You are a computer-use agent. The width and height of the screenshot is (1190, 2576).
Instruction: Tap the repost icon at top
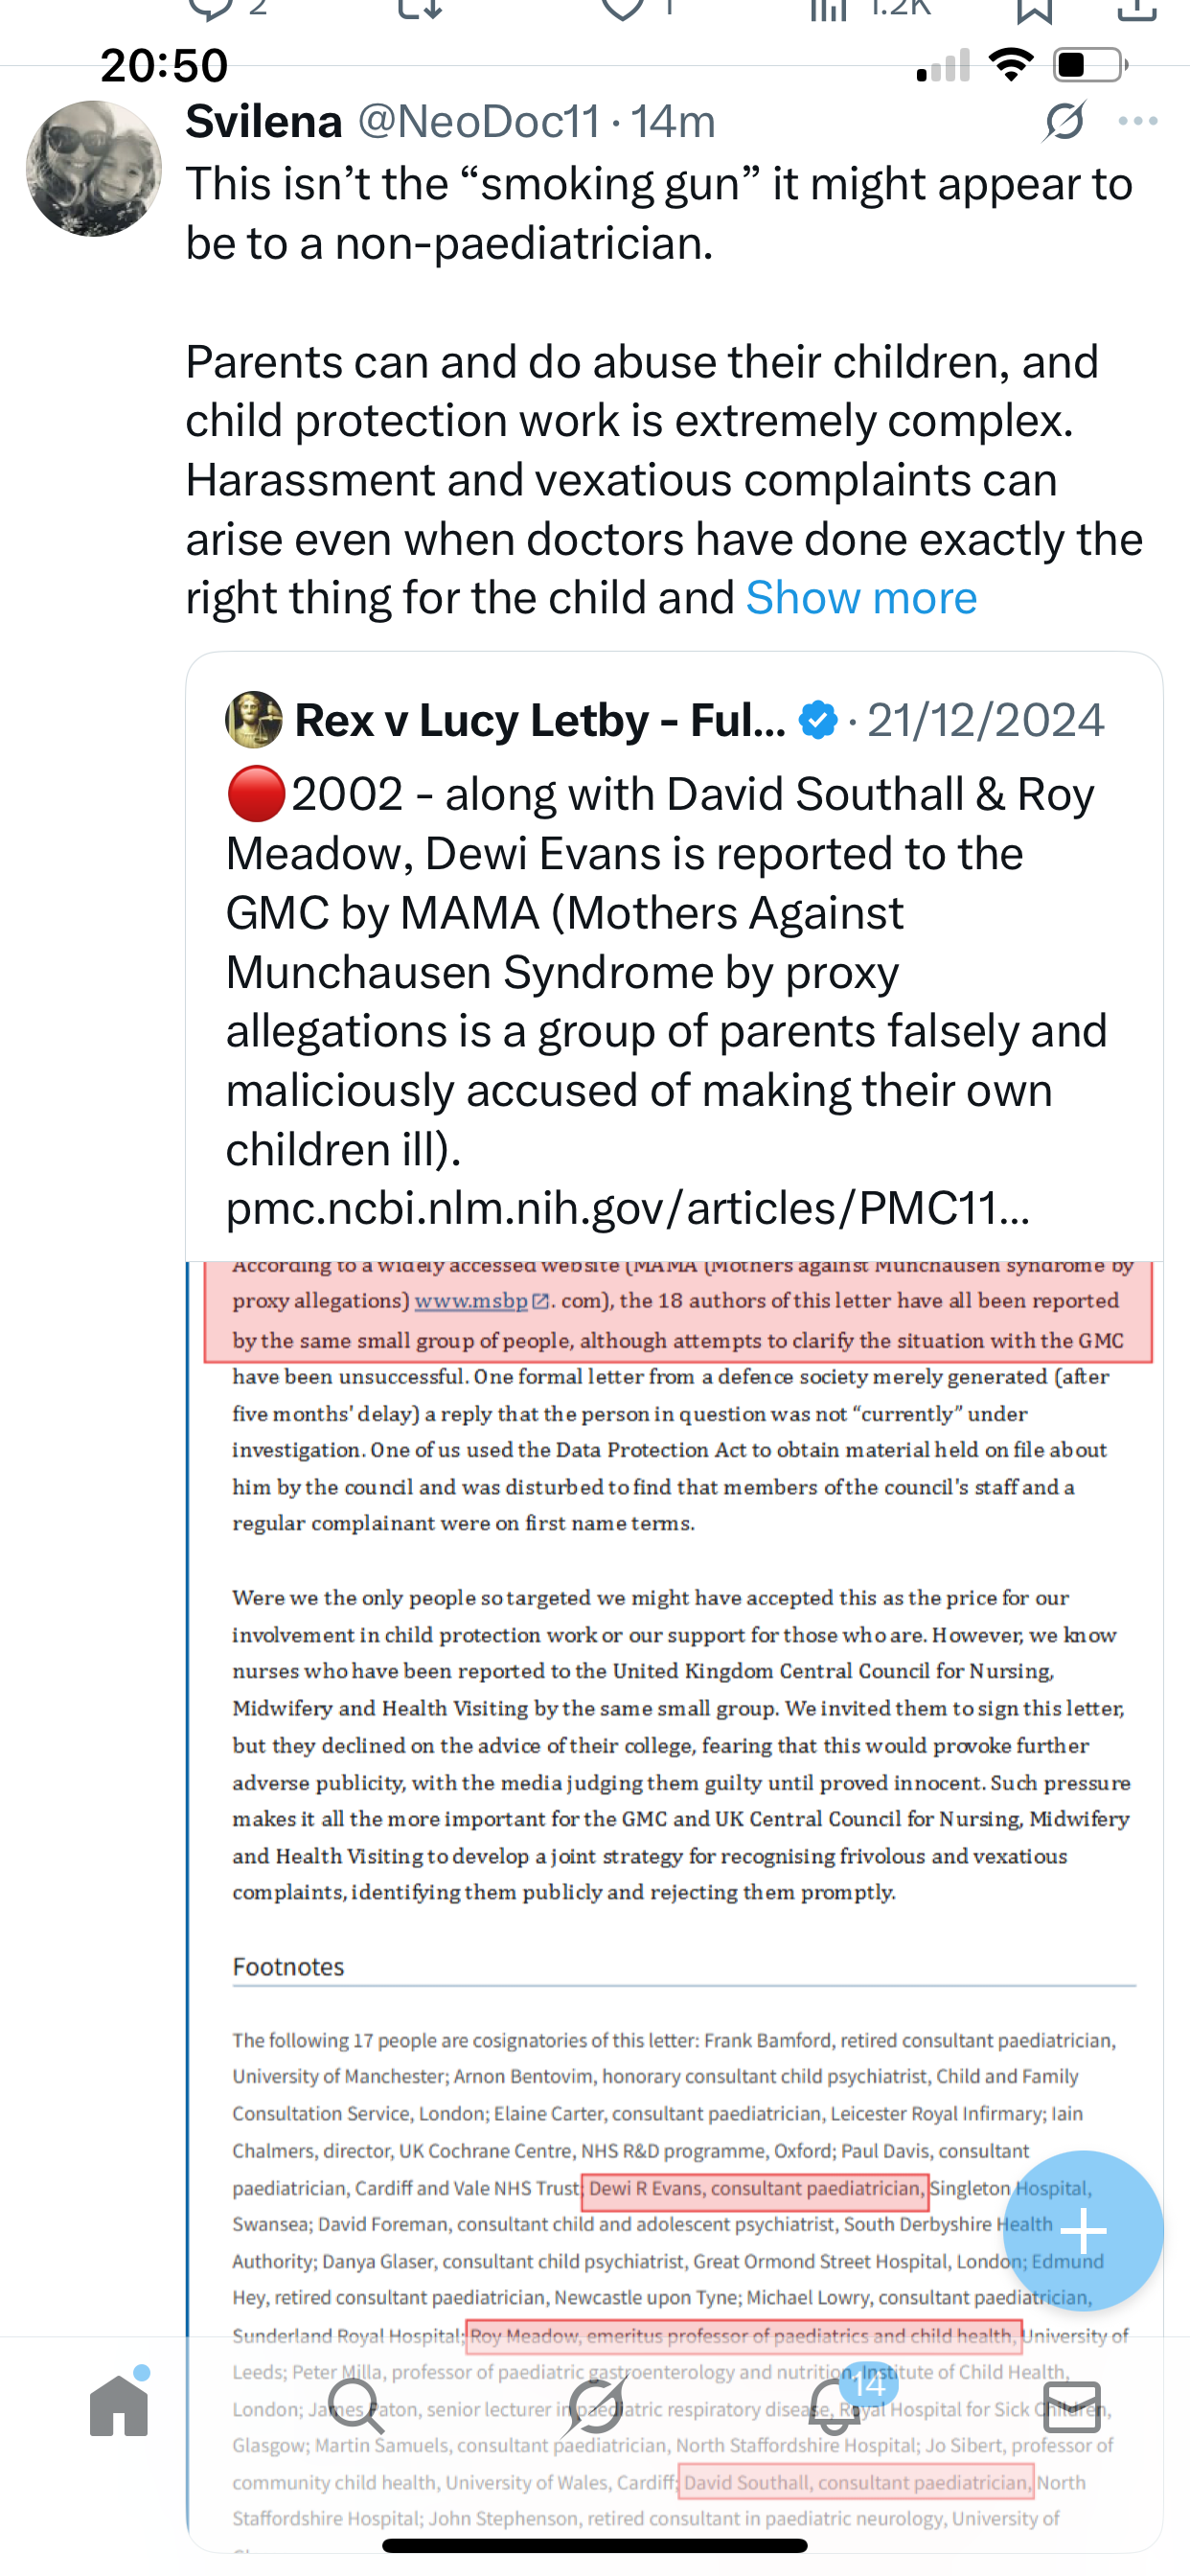tap(420, 10)
